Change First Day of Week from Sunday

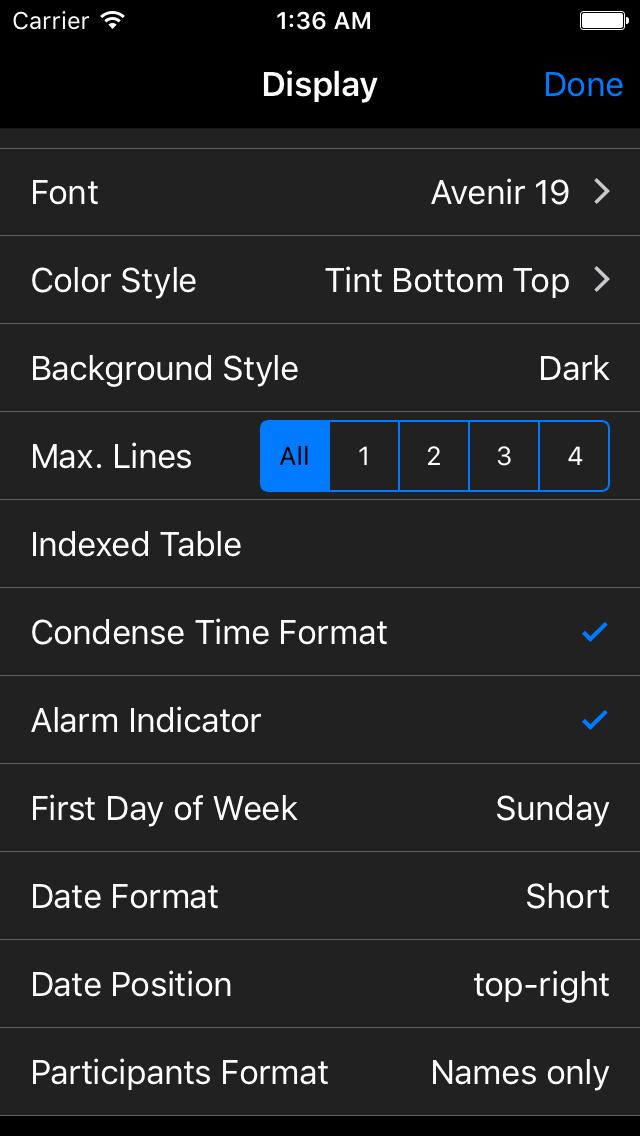pyautogui.click(x=552, y=808)
